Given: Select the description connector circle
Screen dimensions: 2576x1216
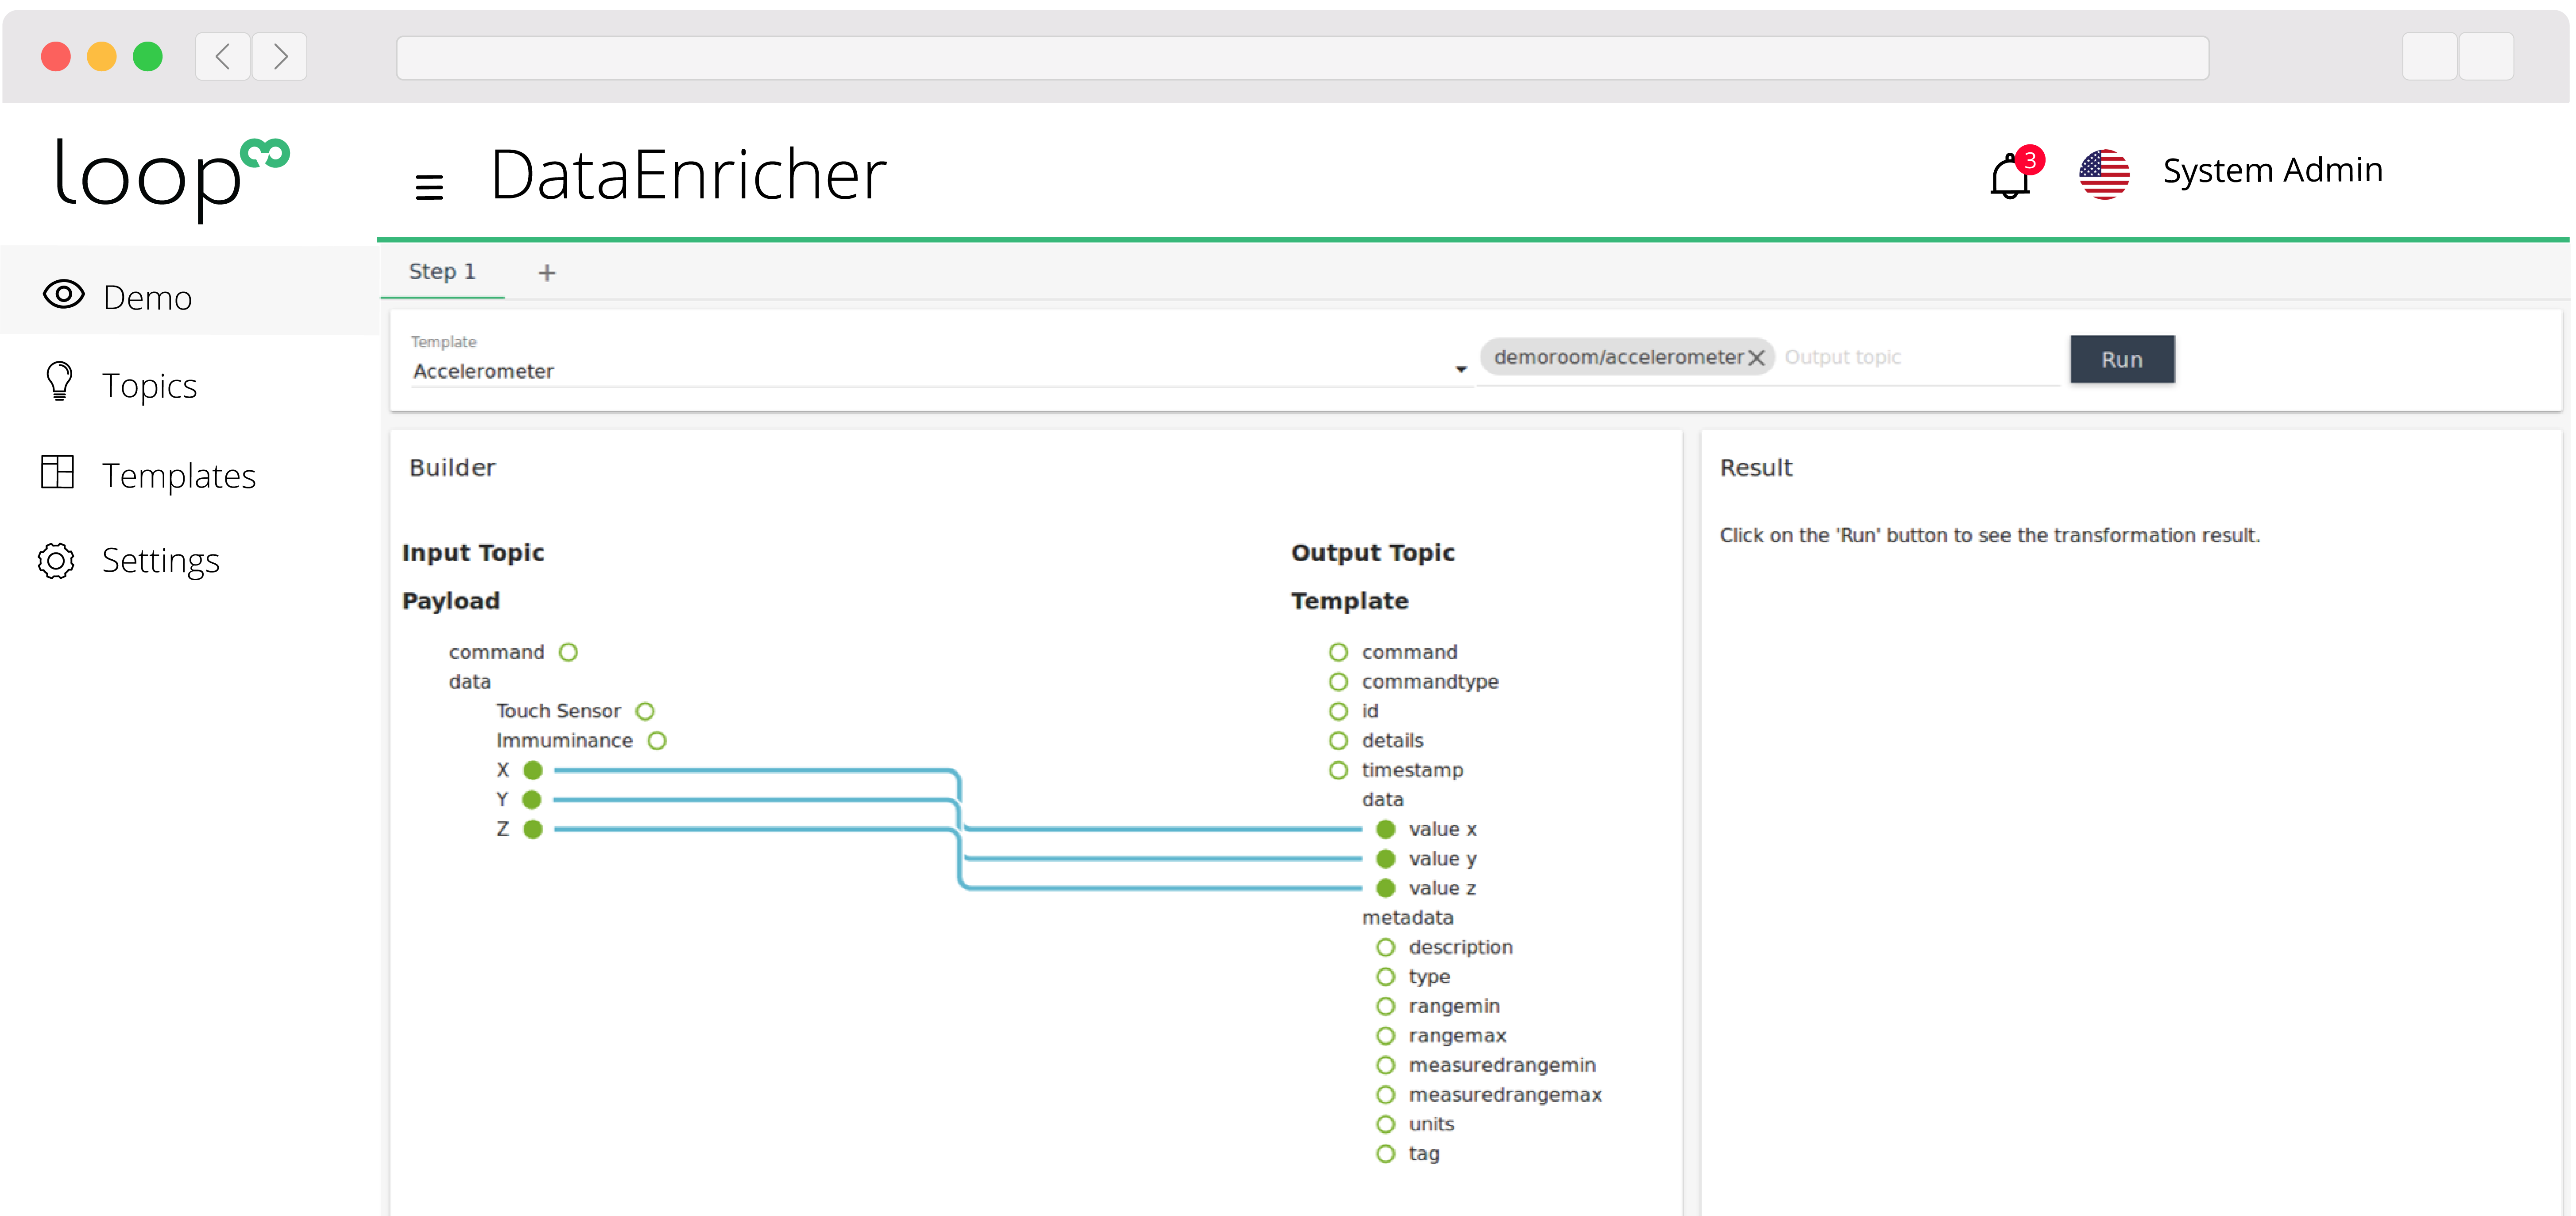Looking at the screenshot, I should 1386,948.
